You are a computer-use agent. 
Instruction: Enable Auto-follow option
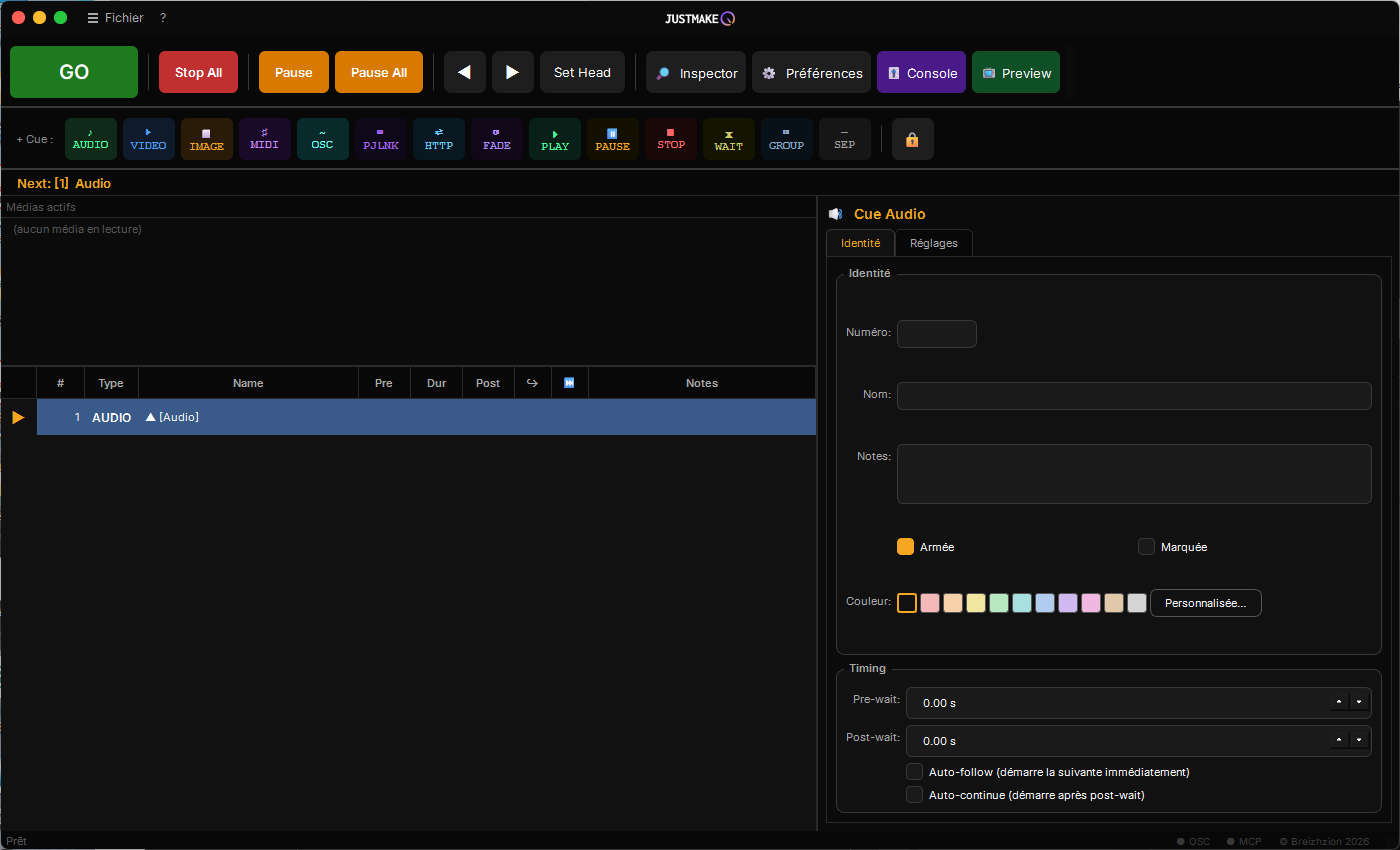point(914,772)
